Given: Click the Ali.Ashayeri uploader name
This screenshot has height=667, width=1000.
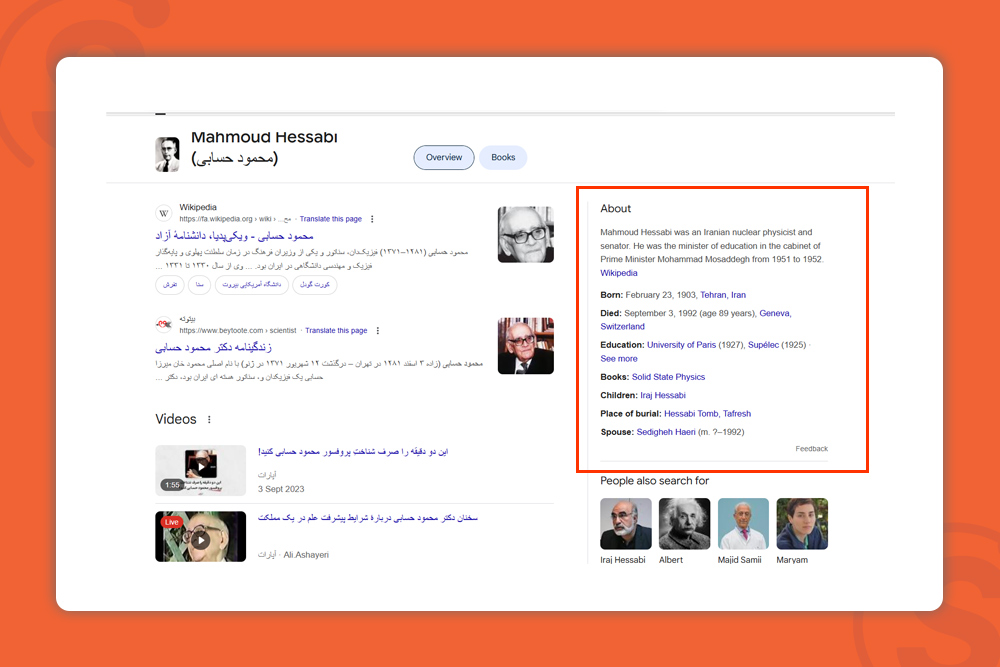Looking at the screenshot, I should tap(306, 555).
